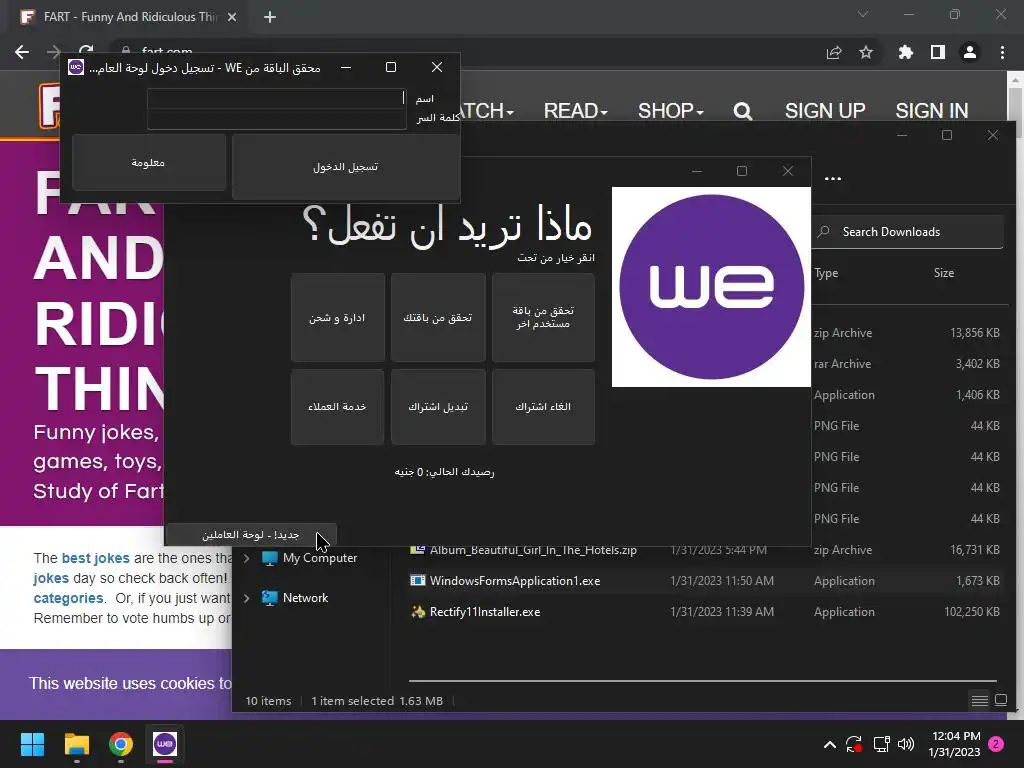Click the website search magnifier icon

(x=743, y=112)
